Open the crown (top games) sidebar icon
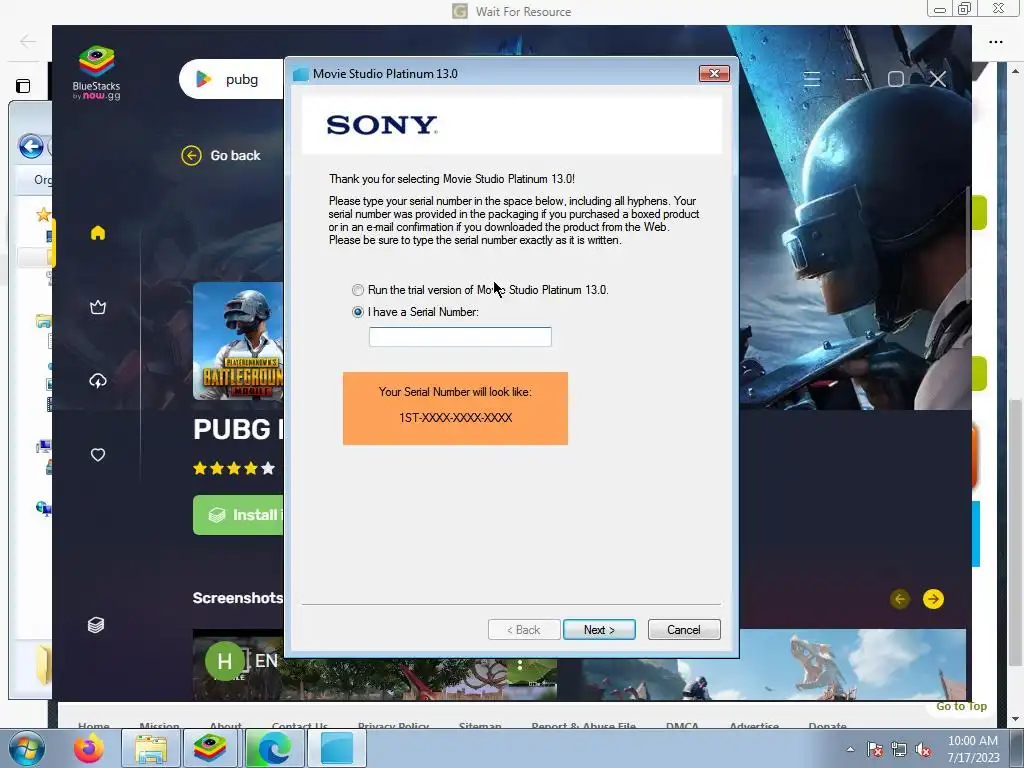 pos(98,307)
